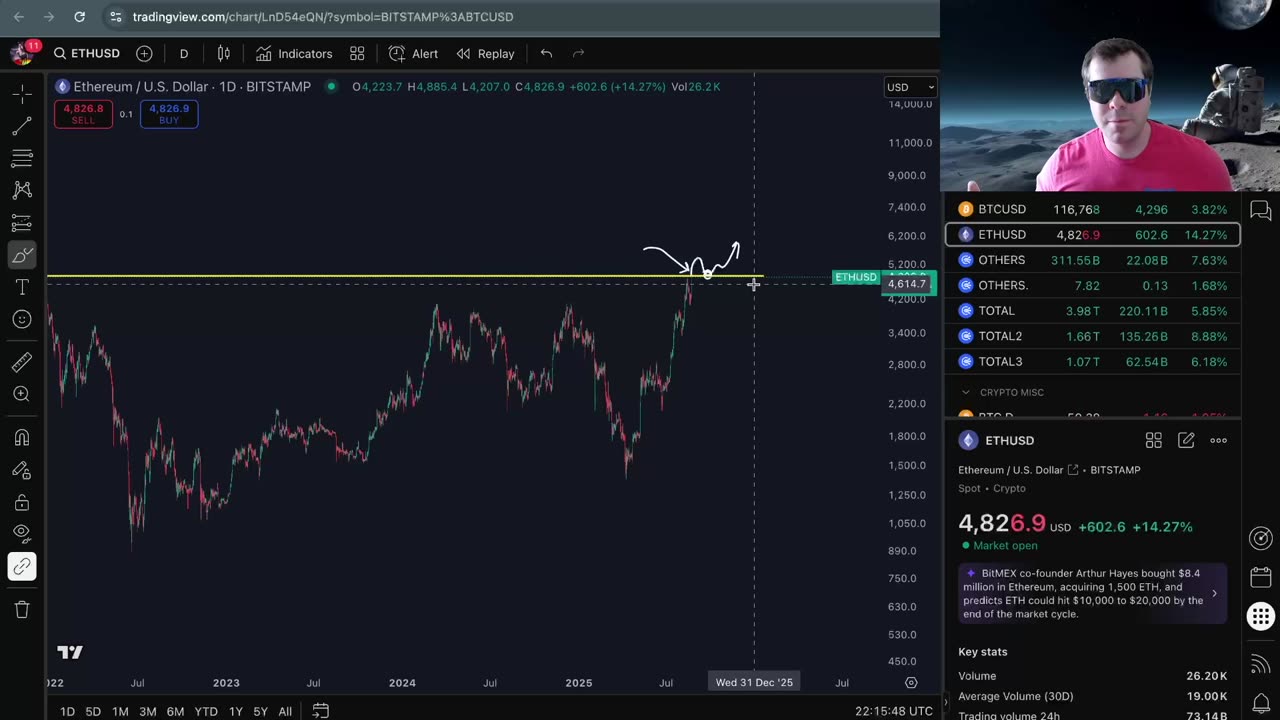Open the indicator templates grid

357,54
